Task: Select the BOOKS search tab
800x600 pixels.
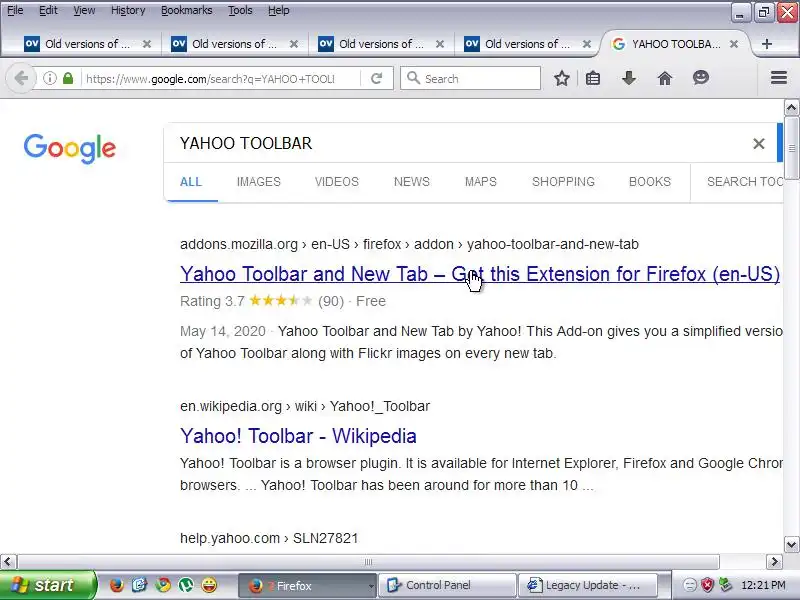Action: click(x=649, y=182)
